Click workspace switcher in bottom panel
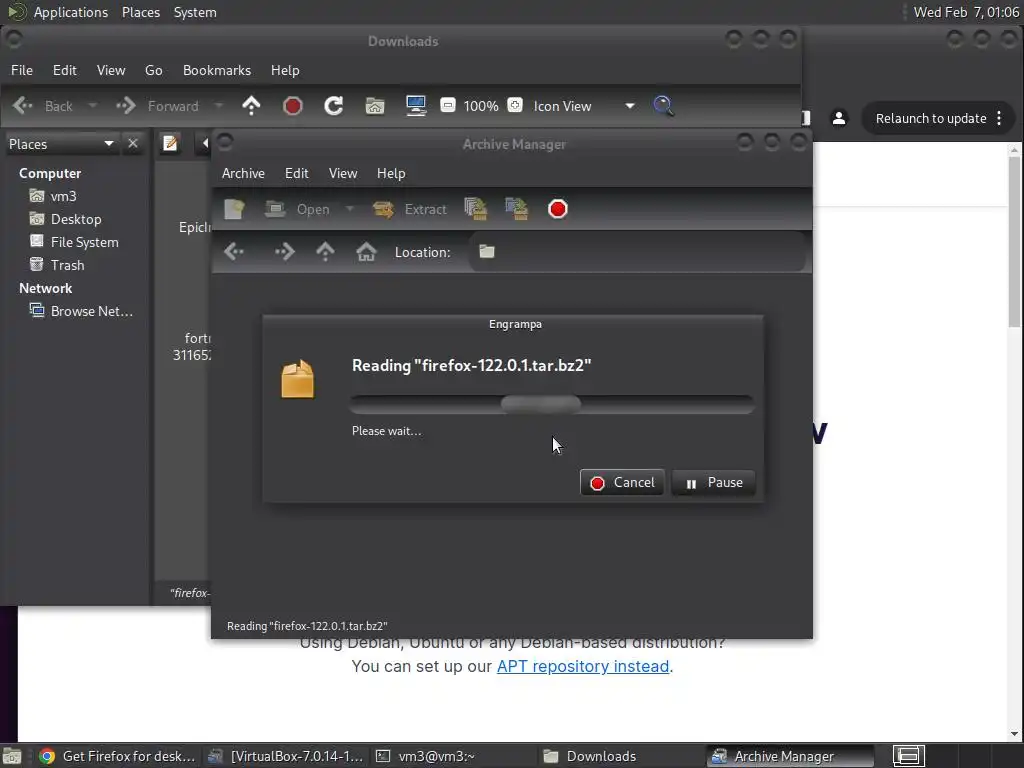This screenshot has height=768, width=1024. click(908, 756)
